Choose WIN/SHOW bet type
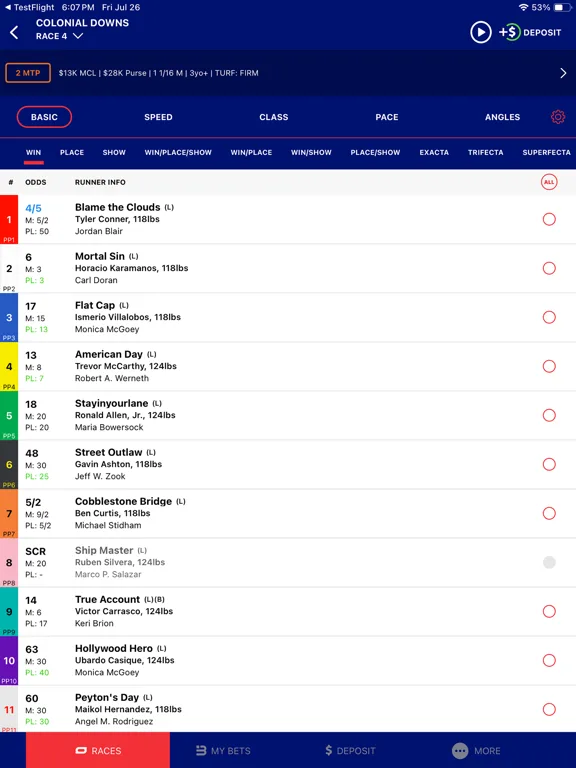The height and width of the screenshot is (768, 576). point(312,152)
